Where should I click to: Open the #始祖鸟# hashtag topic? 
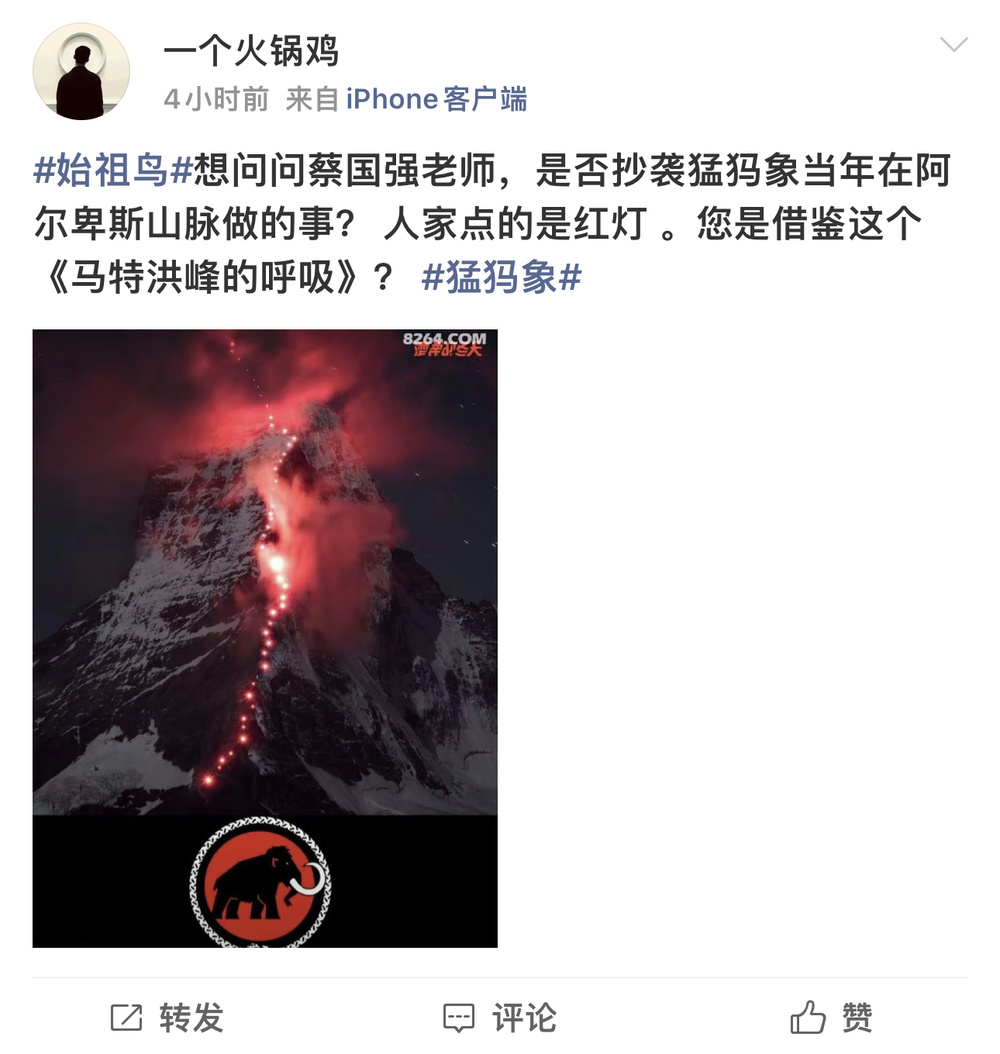click(x=113, y=170)
